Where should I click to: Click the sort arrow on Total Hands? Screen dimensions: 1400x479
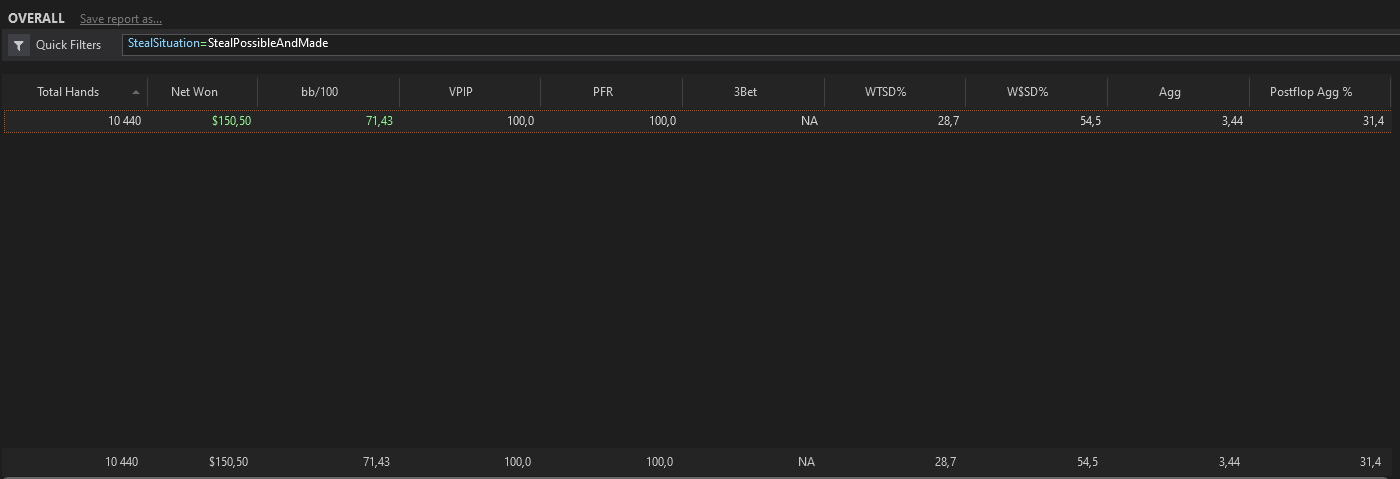[135, 92]
